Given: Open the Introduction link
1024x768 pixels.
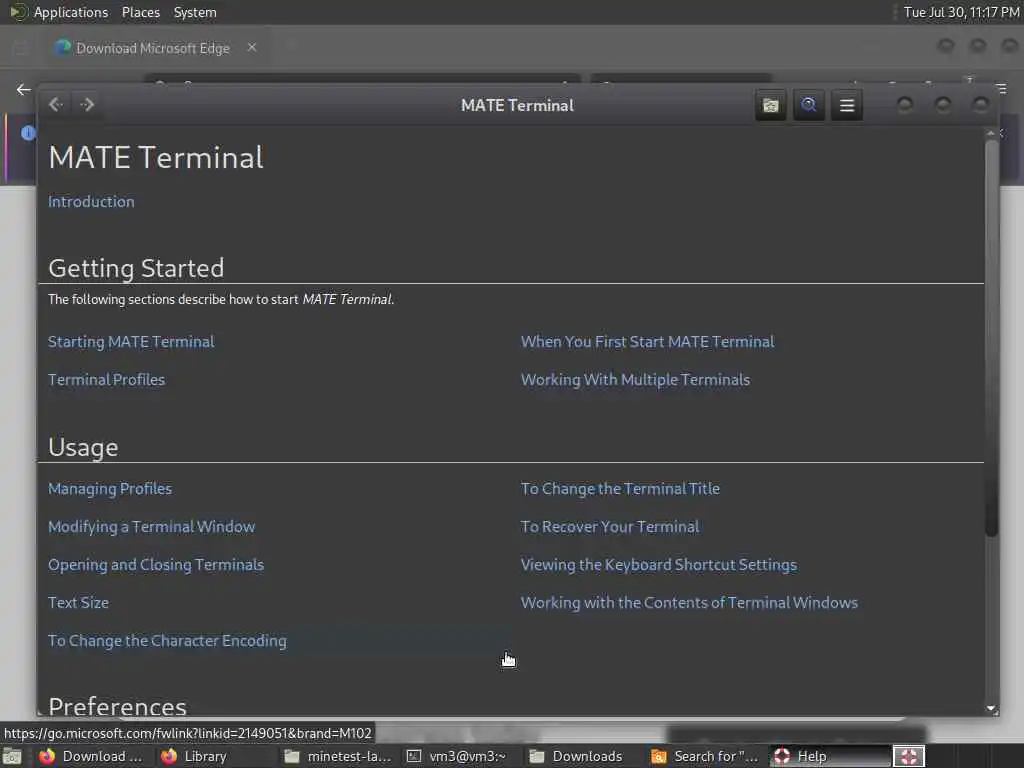Looking at the screenshot, I should pos(91,202).
